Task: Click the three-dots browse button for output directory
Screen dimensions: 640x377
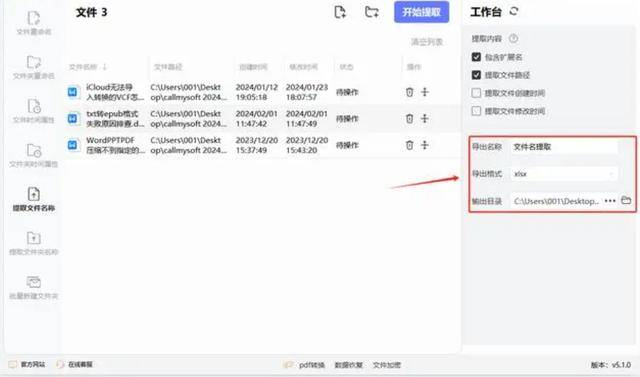Action: pos(610,201)
